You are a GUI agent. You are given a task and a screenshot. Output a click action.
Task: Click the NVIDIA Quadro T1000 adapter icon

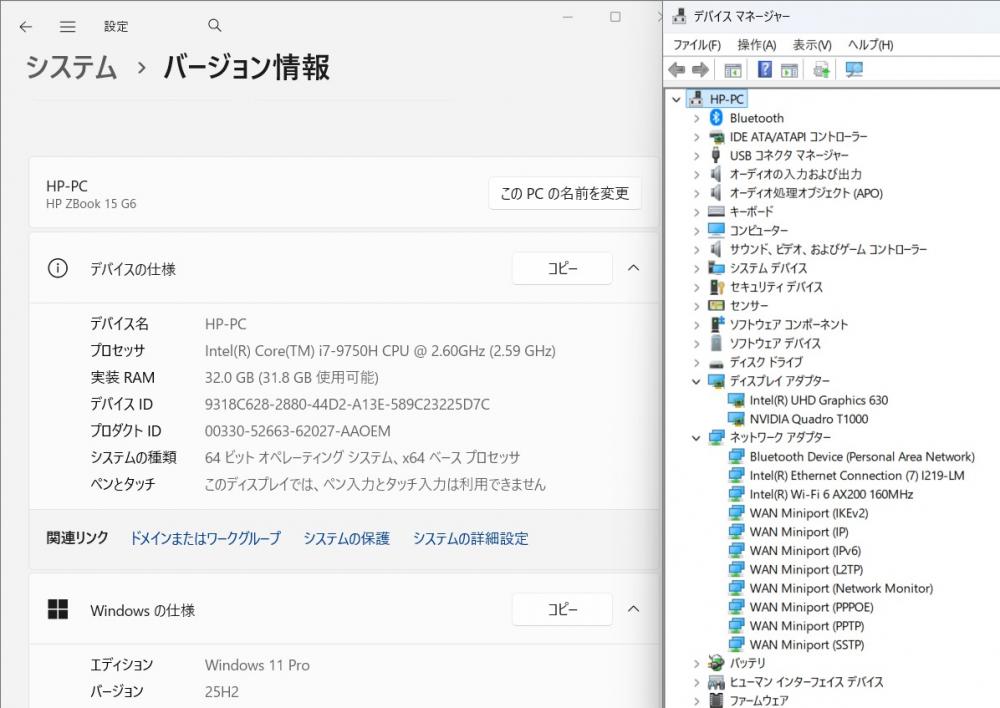pyautogui.click(x=736, y=419)
